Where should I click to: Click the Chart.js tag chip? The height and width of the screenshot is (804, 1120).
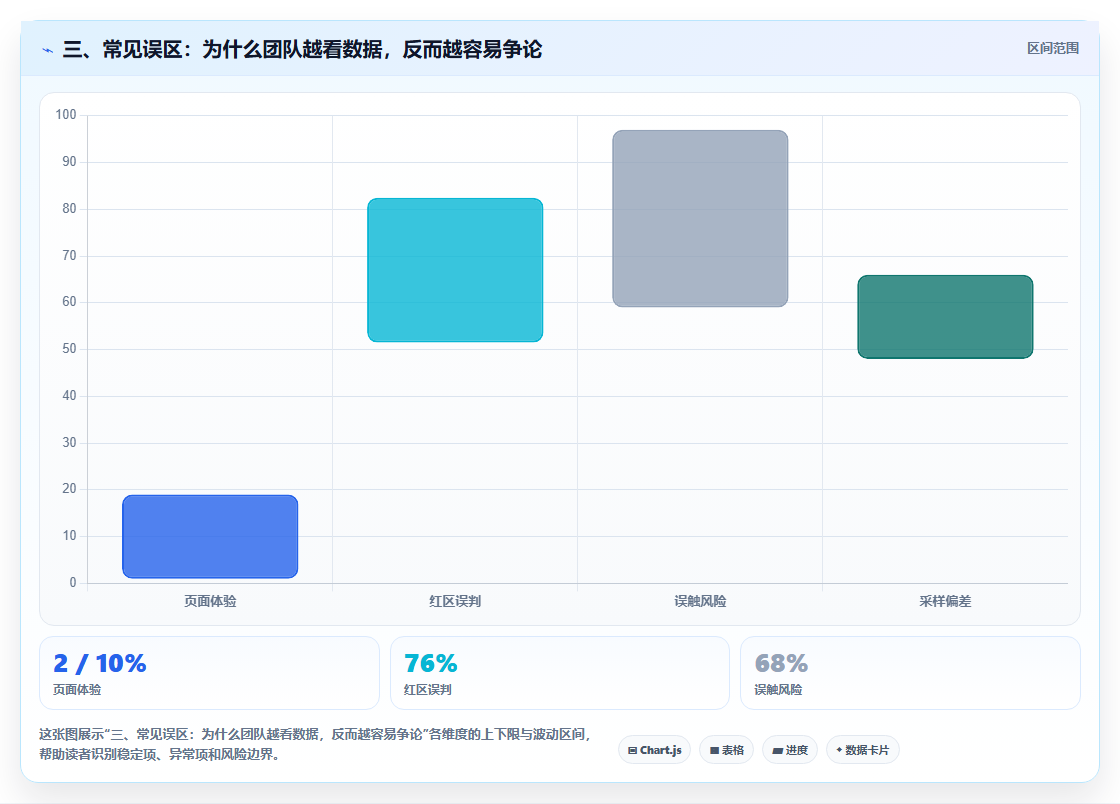pyautogui.click(x=654, y=750)
